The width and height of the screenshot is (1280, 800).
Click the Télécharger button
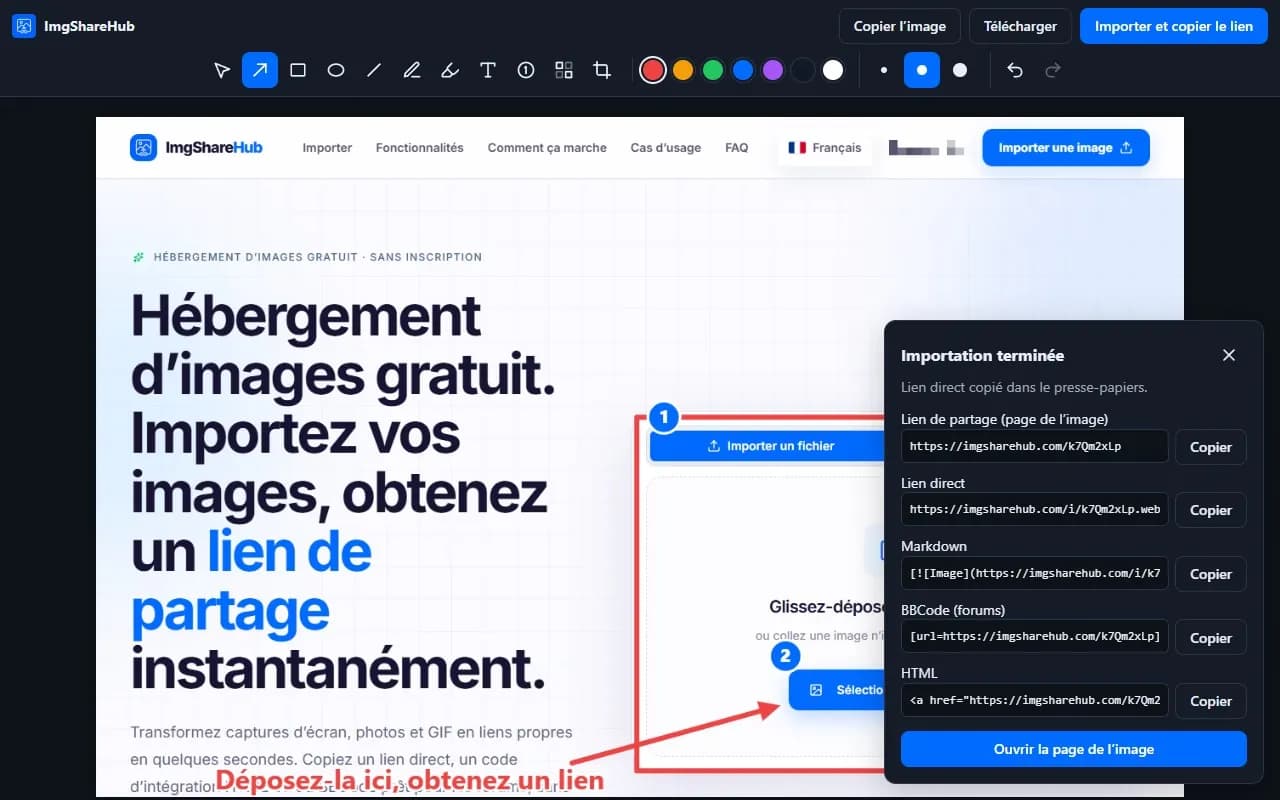tap(1020, 26)
